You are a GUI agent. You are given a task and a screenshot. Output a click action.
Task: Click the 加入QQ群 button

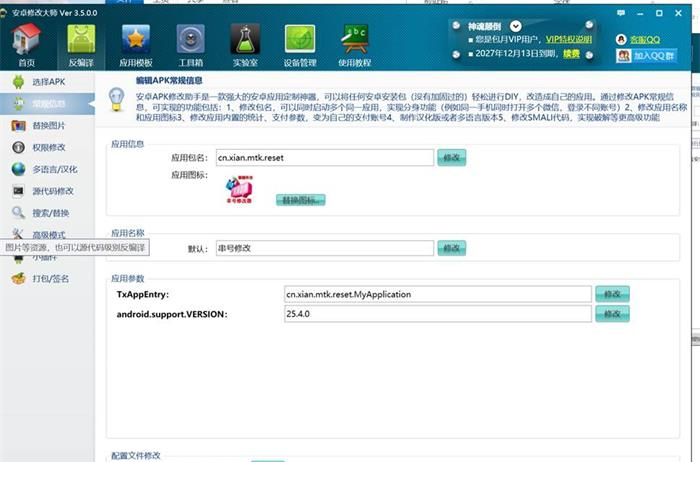[647, 56]
